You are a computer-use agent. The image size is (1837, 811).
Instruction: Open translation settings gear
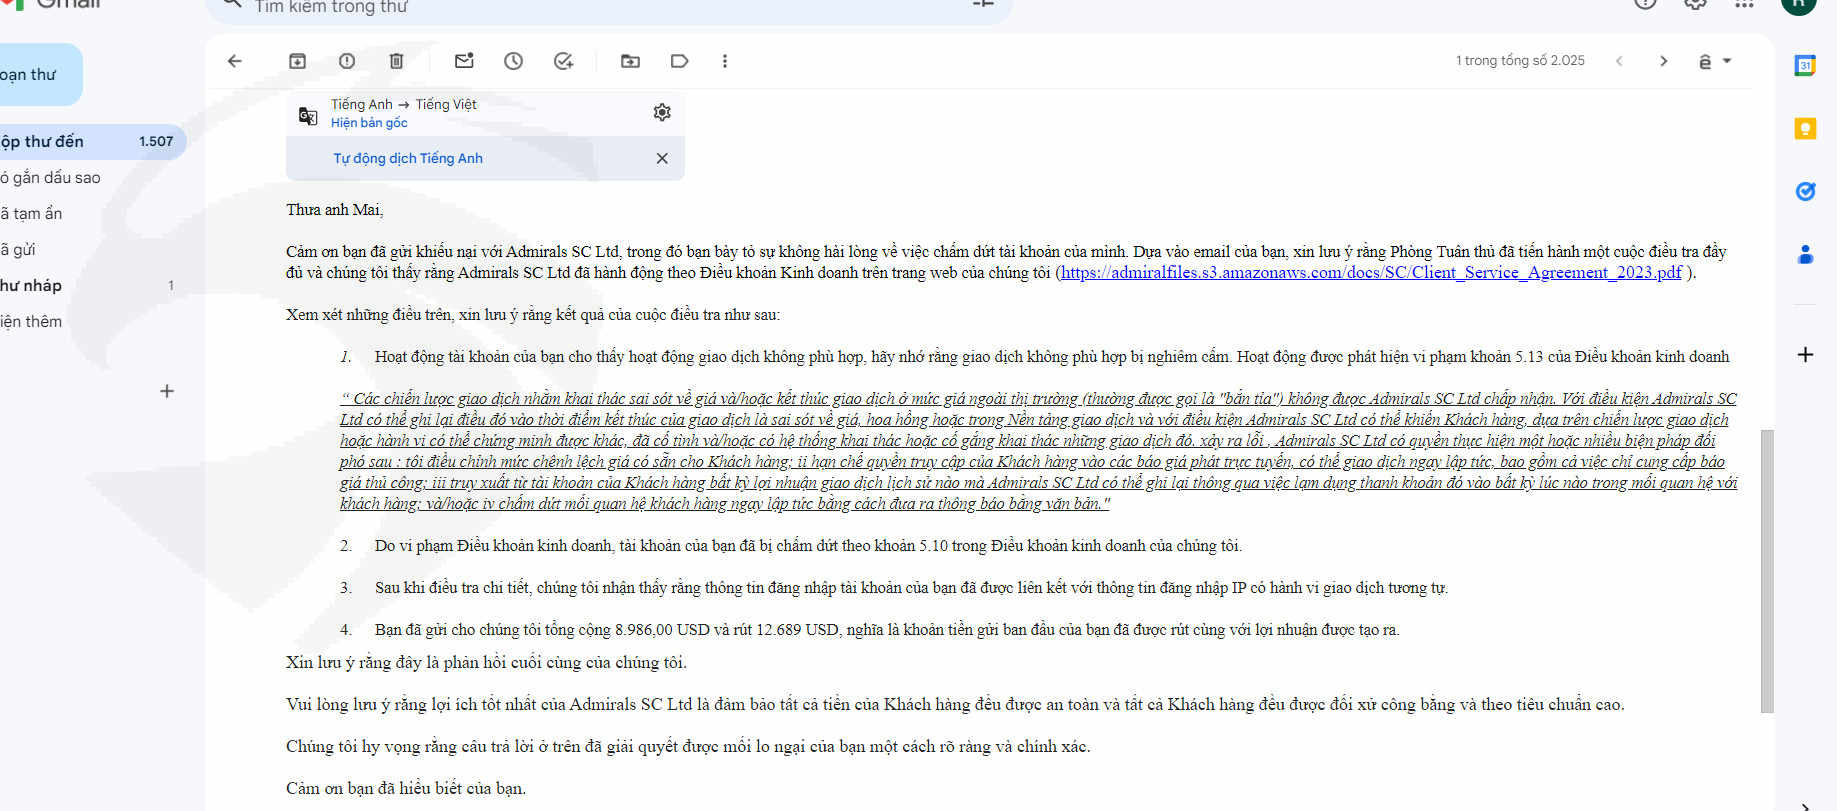(662, 112)
